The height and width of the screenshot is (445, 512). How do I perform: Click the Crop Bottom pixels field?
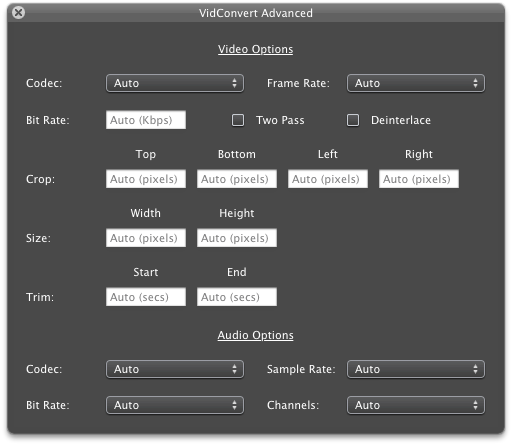tap(237, 179)
